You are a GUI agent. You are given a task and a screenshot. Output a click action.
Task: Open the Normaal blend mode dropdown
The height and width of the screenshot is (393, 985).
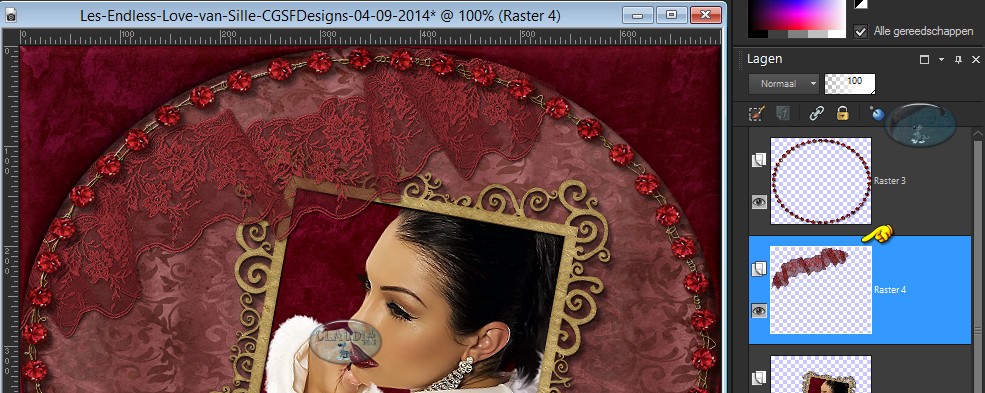pos(784,83)
